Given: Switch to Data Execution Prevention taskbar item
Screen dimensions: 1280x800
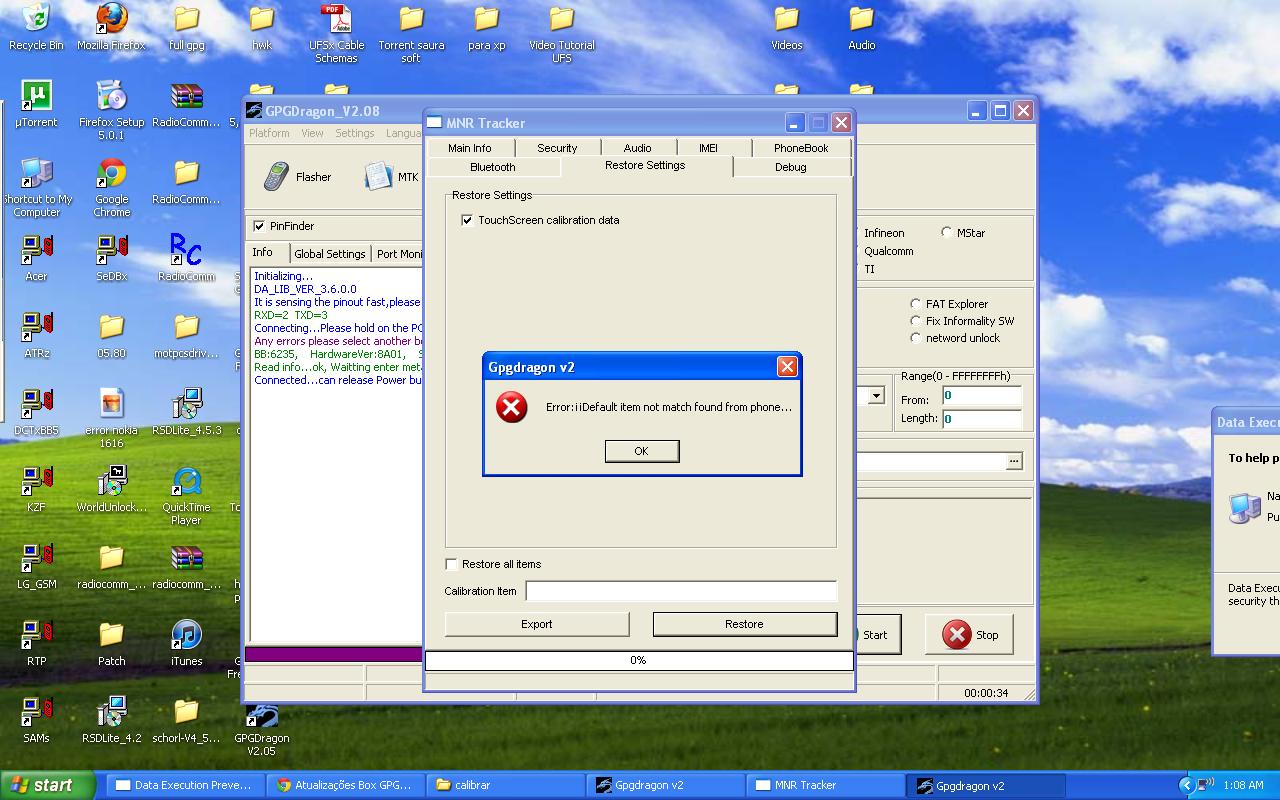Looking at the screenshot, I should [x=186, y=785].
